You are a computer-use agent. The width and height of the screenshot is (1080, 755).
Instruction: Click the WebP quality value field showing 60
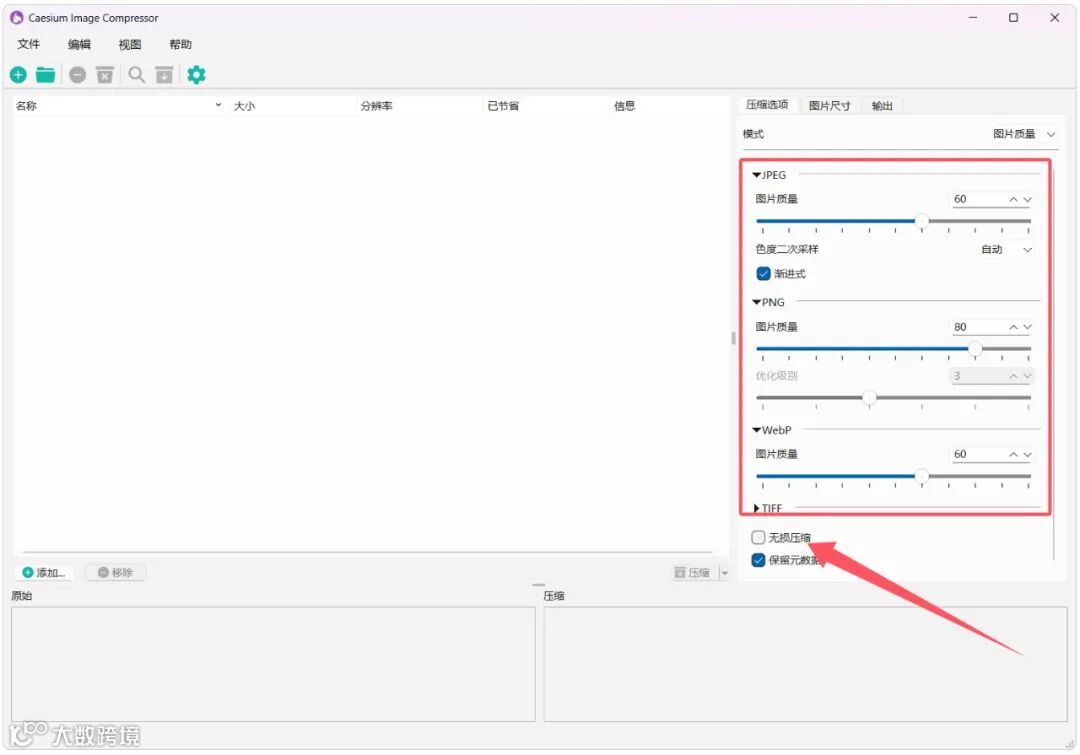(x=978, y=454)
